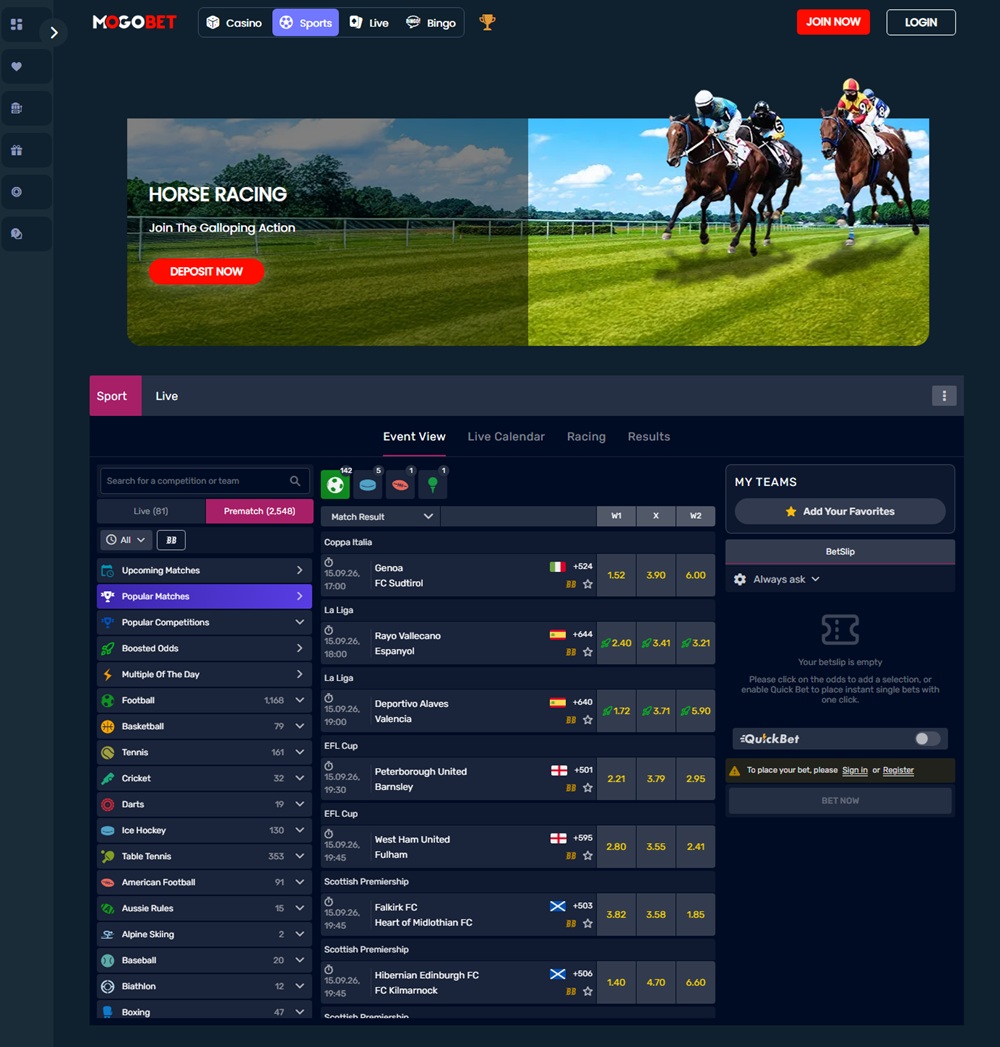Open betslip settings gear icon
This screenshot has width=1000, height=1047.
point(740,579)
